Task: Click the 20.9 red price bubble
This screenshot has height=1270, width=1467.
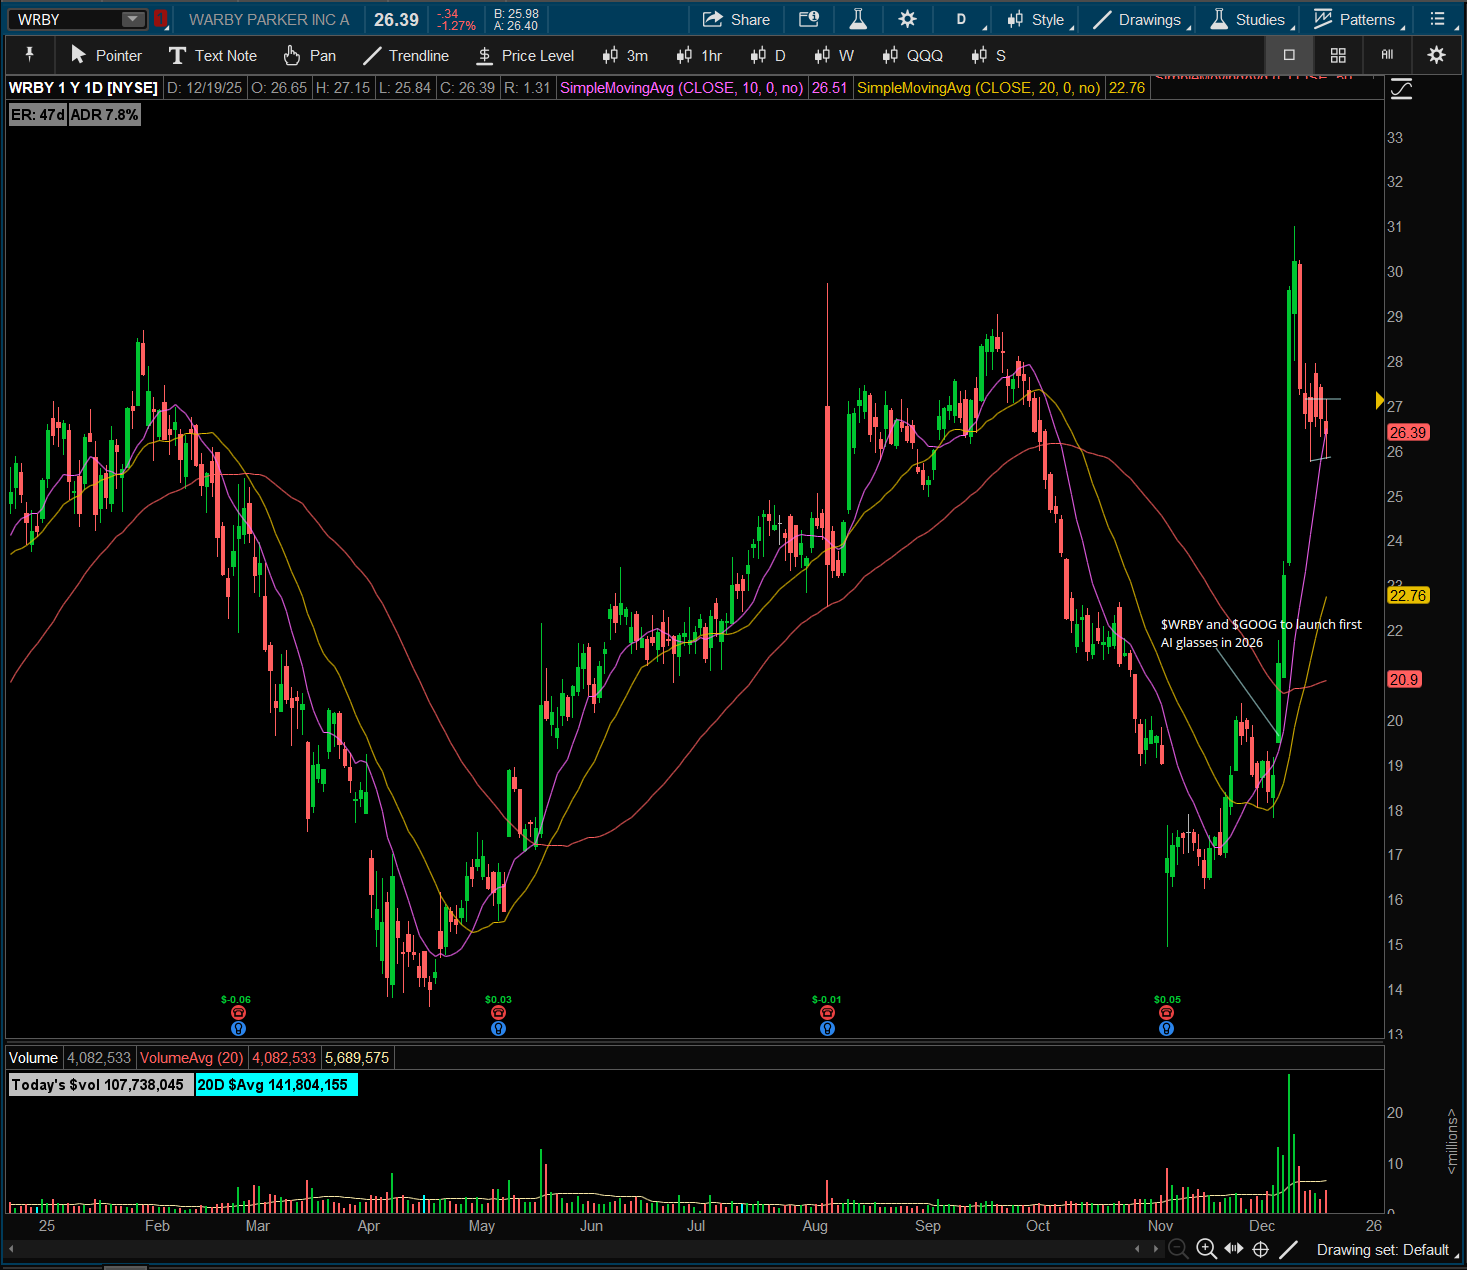Action: coord(1404,679)
